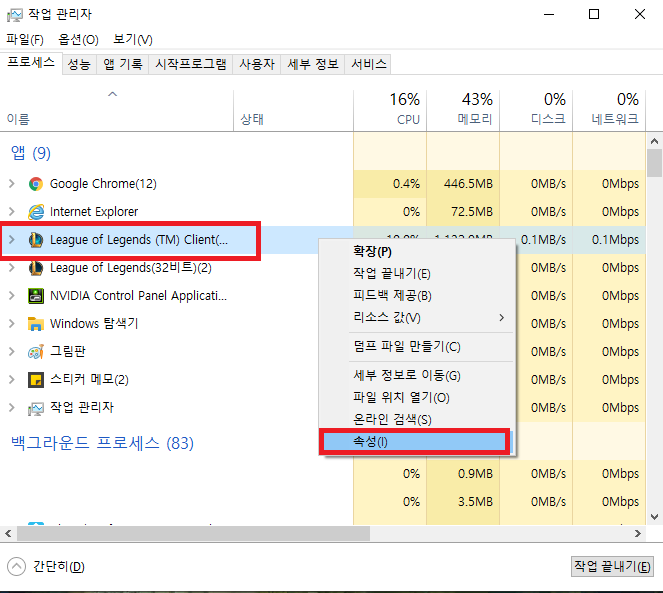This screenshot has width=663, height=593.
Task: Click the horizontal scrollbar thumb
Action: tap(193, 534)
